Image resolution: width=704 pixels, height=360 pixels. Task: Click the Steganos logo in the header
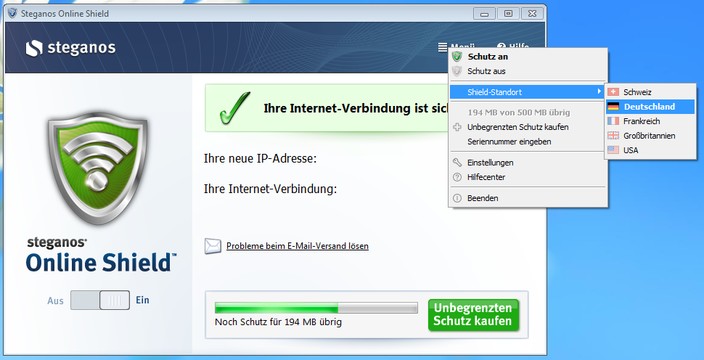point(70,48)
